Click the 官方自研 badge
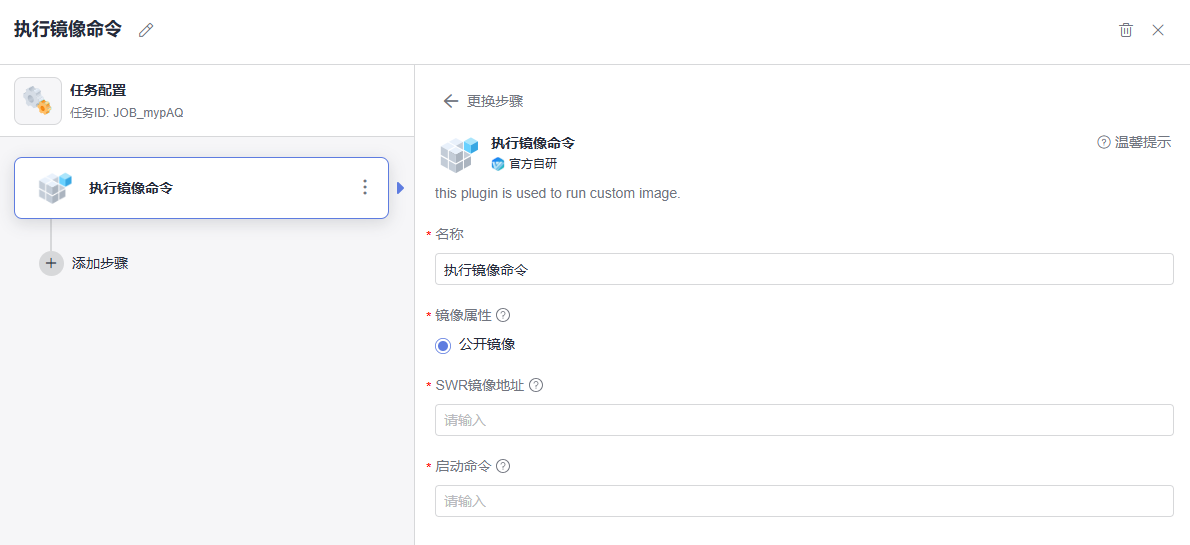This screenshot has height=545, width=1190. pyautogui.click(x=524, y=164)
